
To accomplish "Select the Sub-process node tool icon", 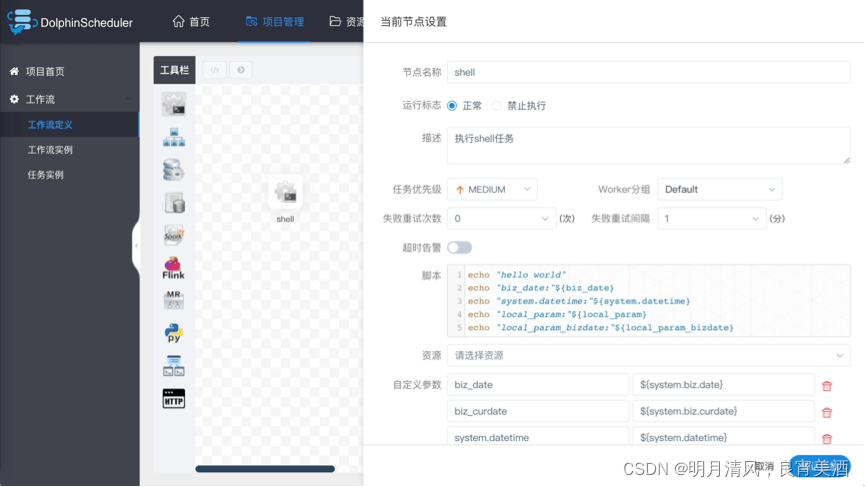I will click(x=174, y=137).
